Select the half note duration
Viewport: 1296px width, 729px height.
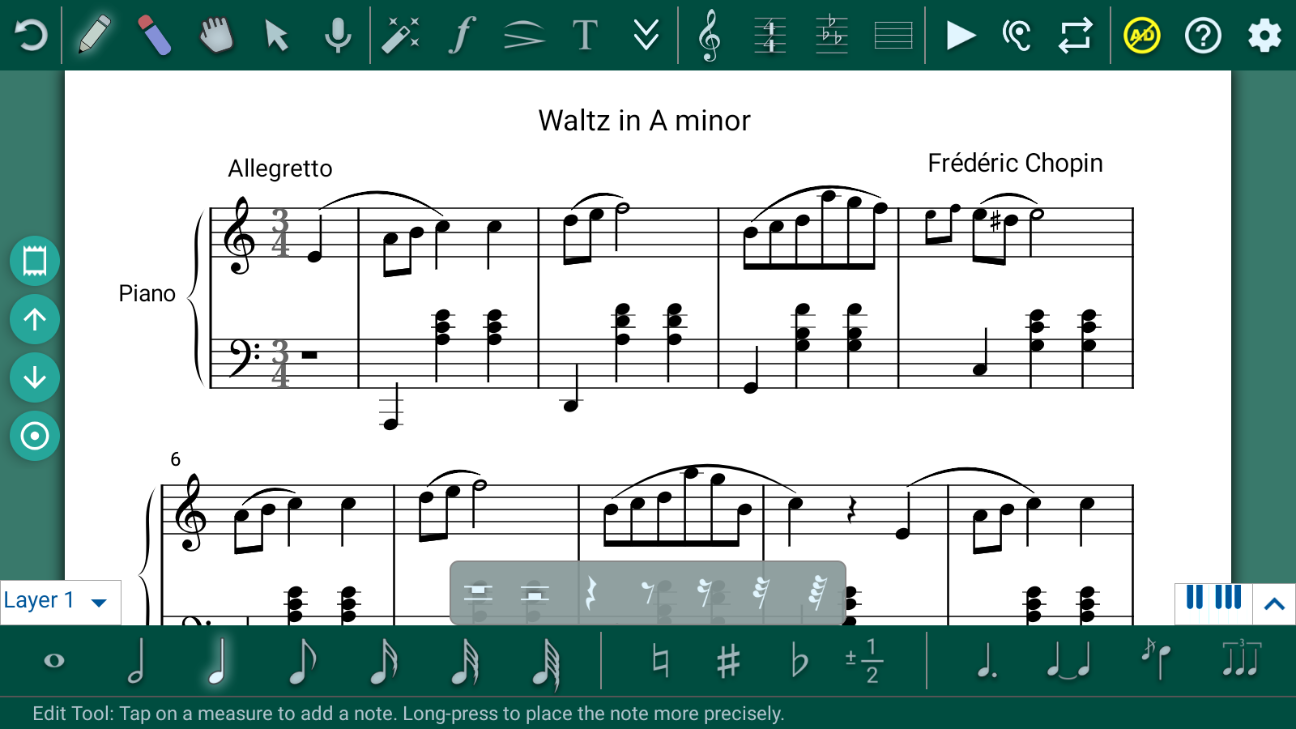point(137,661)
